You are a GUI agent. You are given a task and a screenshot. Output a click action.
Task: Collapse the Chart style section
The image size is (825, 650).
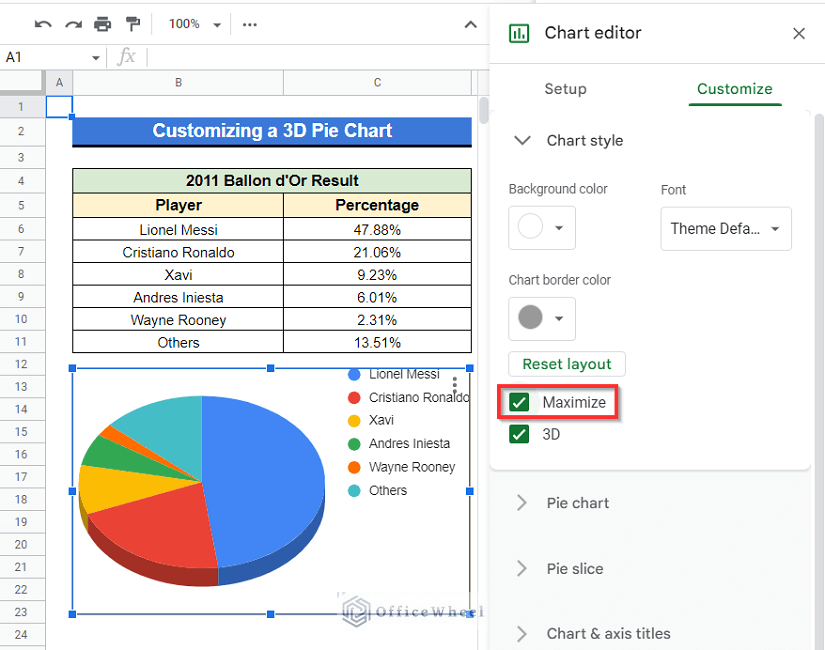pos(522,141)
